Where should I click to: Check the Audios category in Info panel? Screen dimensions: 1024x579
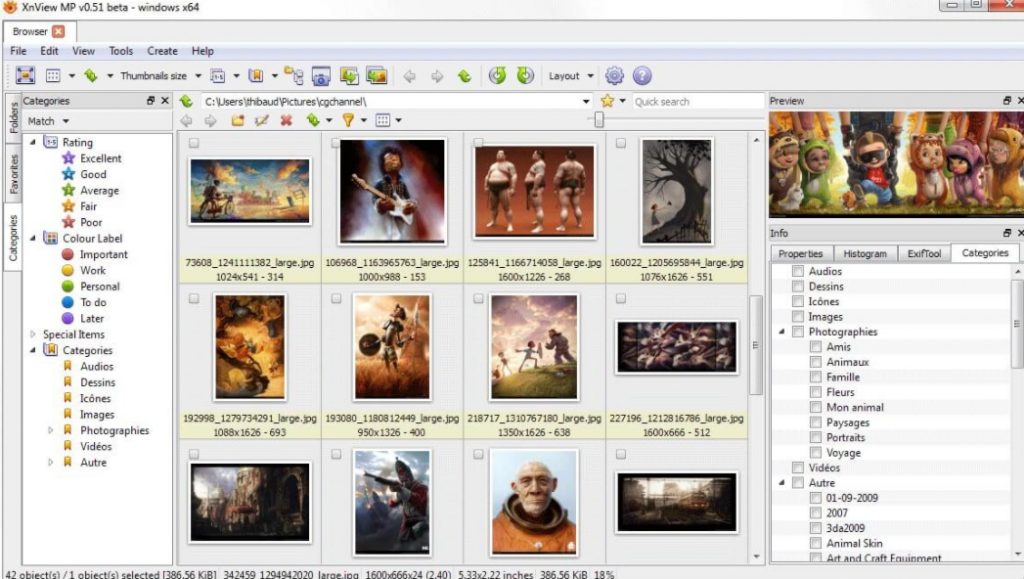coord(797,271)
